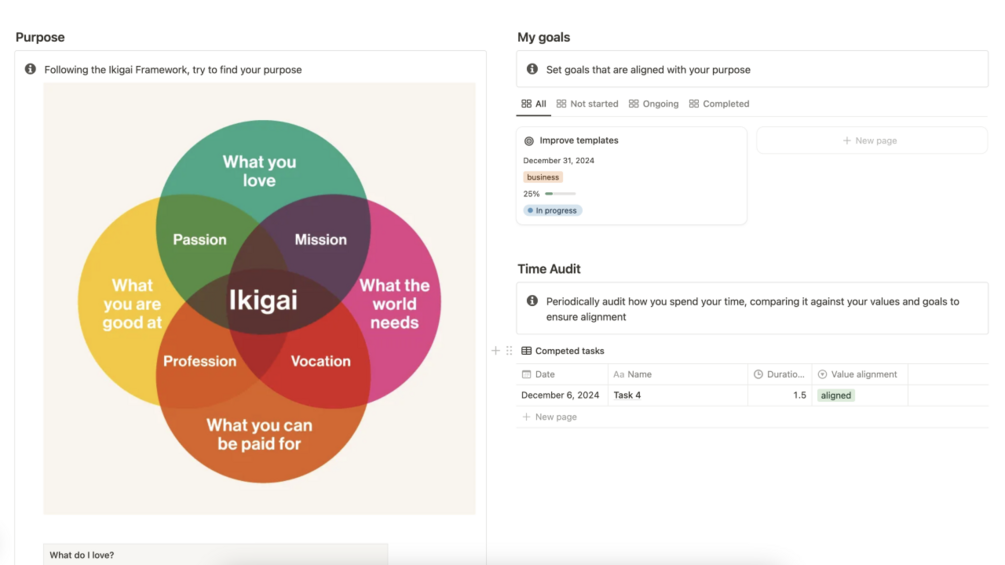Click the Task 4 name cell
Viewport: 1005px width, 565px height.
click(x=627, y=395)
